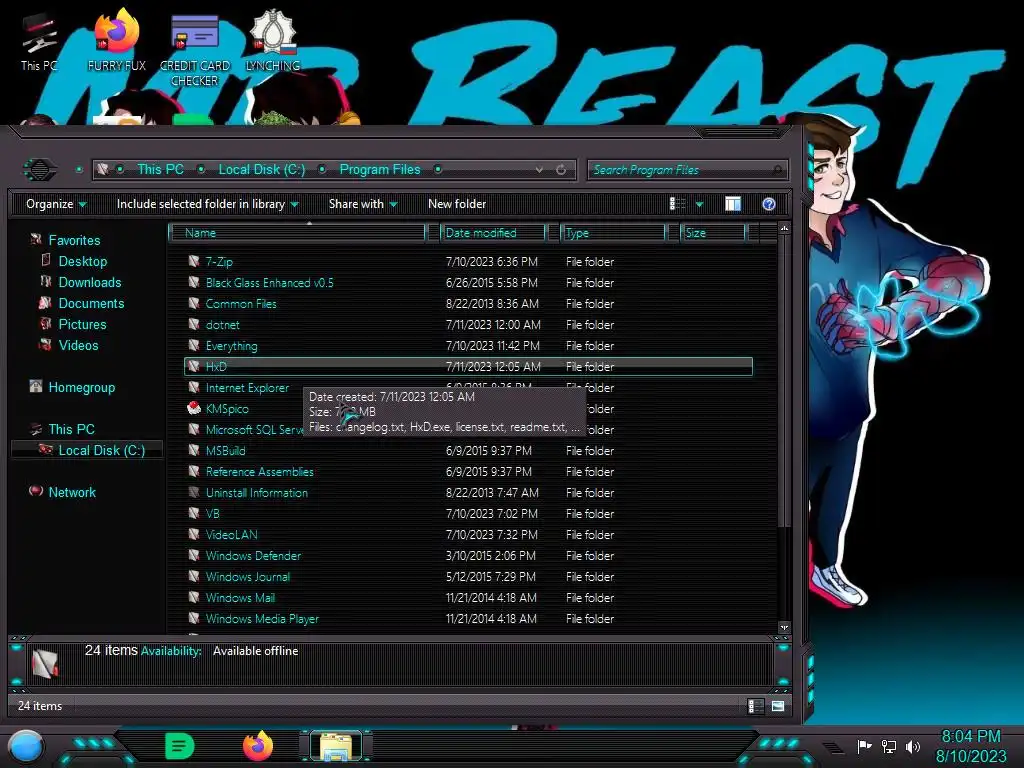Select the dotnet folder icon
Image resolution: width=1024 pixels, height=768 pixels.
click(x=194, y=324)
